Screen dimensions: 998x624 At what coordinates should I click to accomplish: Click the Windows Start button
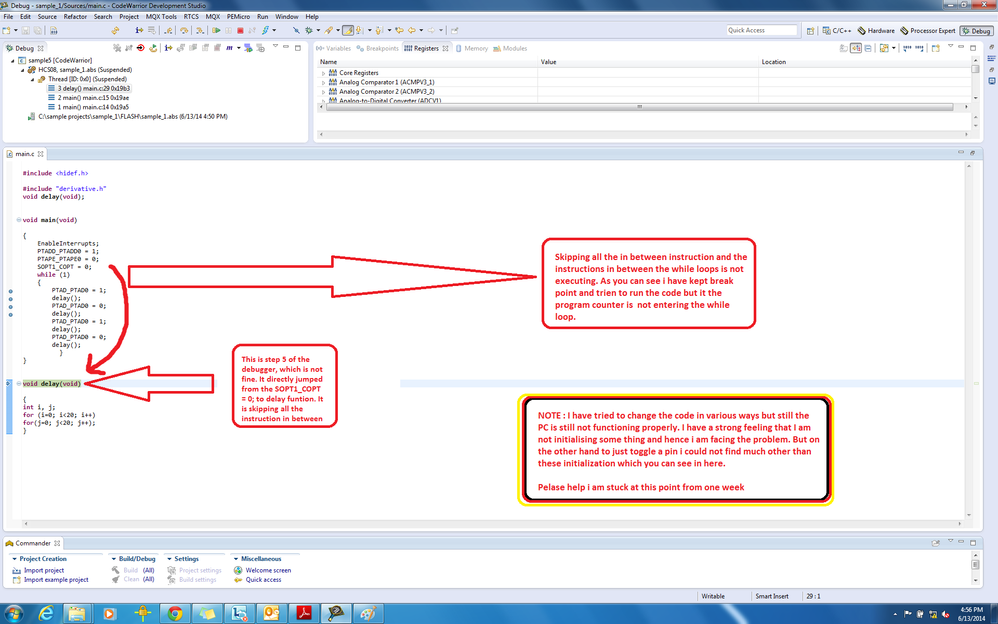pyautogui.click(x=13, y=613)
